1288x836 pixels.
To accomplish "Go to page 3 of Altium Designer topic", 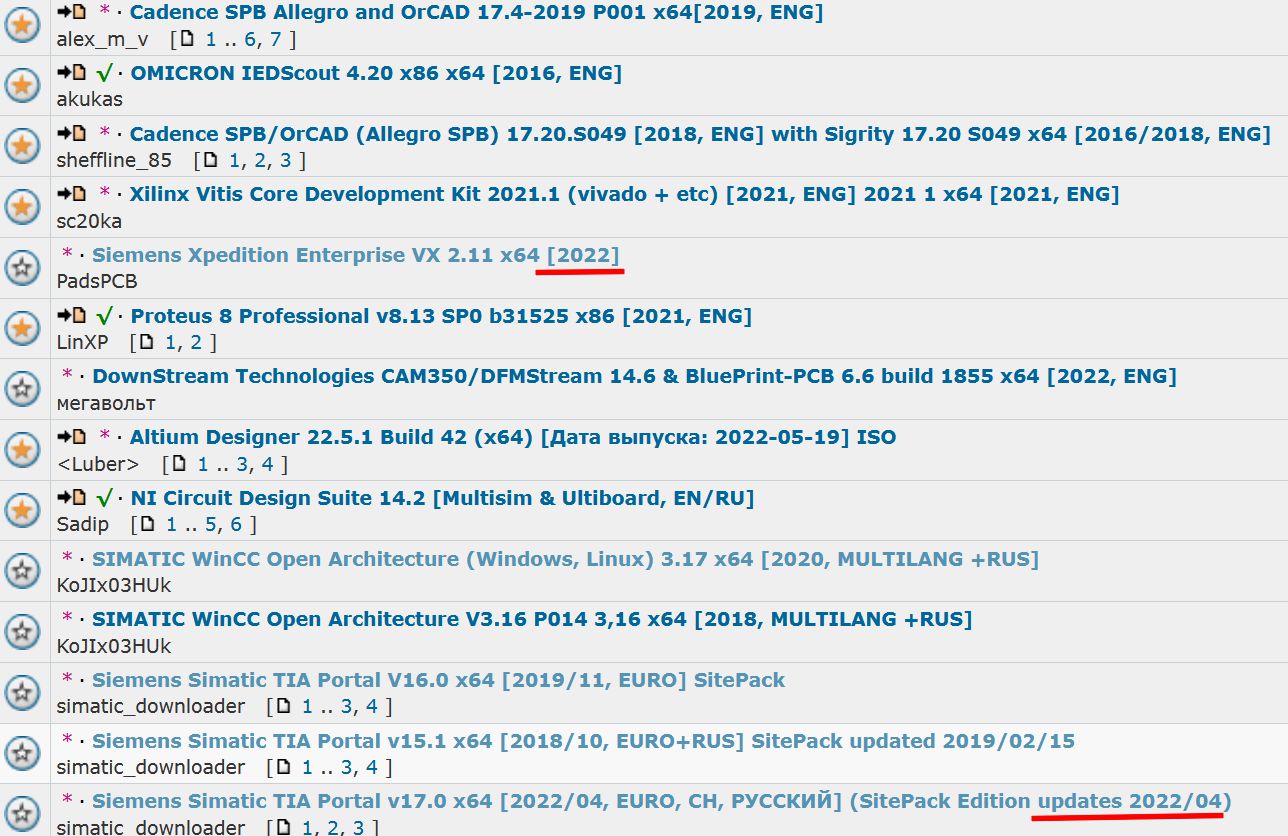I will pos(243,464).
